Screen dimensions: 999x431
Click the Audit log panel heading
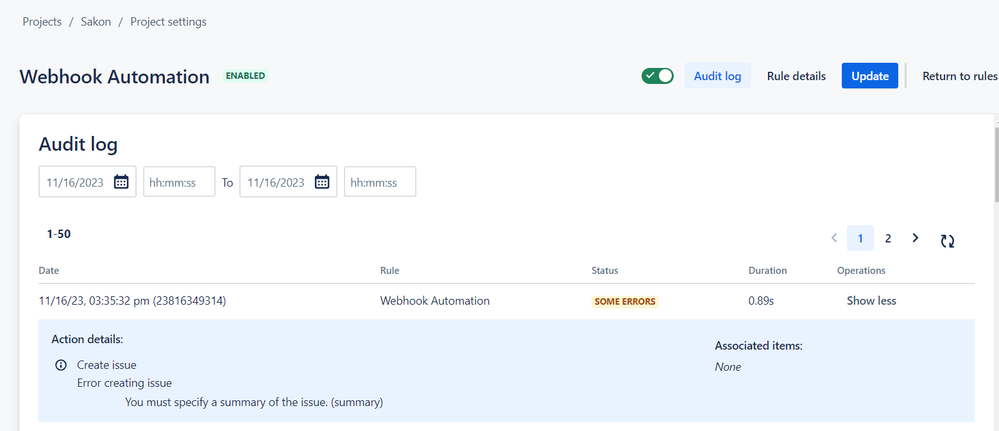pyautogui.click(x=78, y=145)
